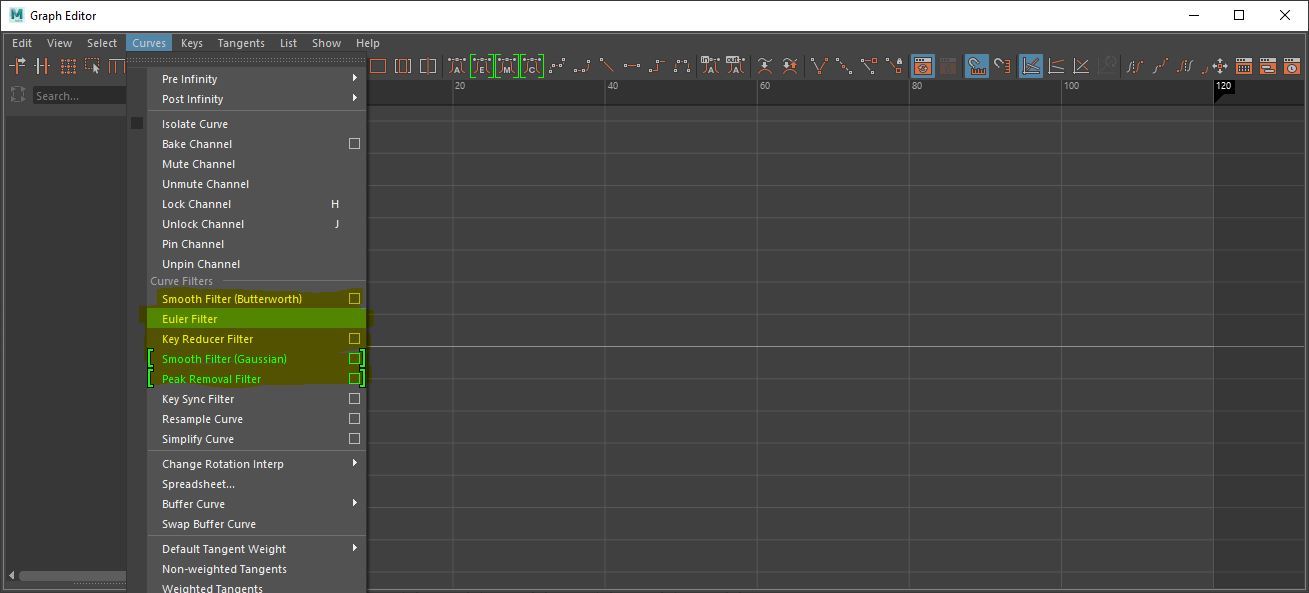Open Smooth Filter (Butterworth) option box
This screenshot has height=593, width=1309.
click(354, 299)
